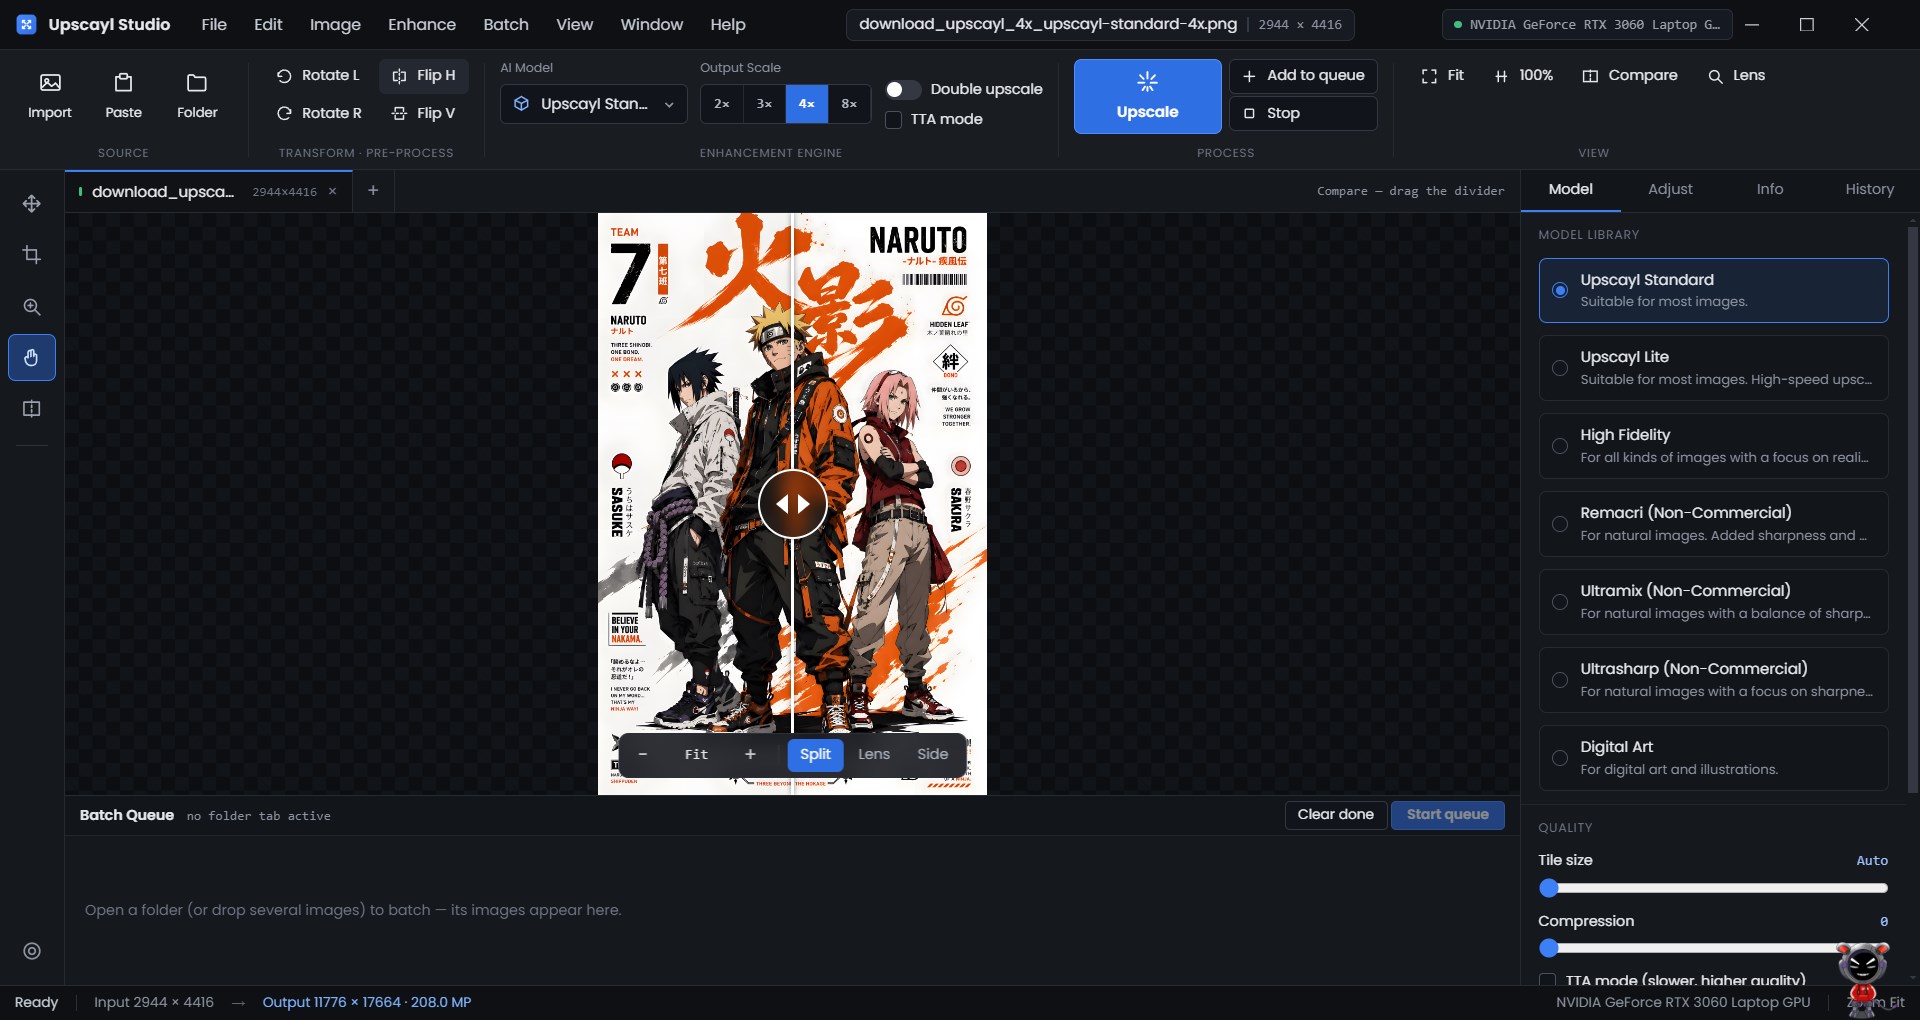
Task: Enable the TTA mode checkbox in toolbar
Action: click(x=894, y=119)
